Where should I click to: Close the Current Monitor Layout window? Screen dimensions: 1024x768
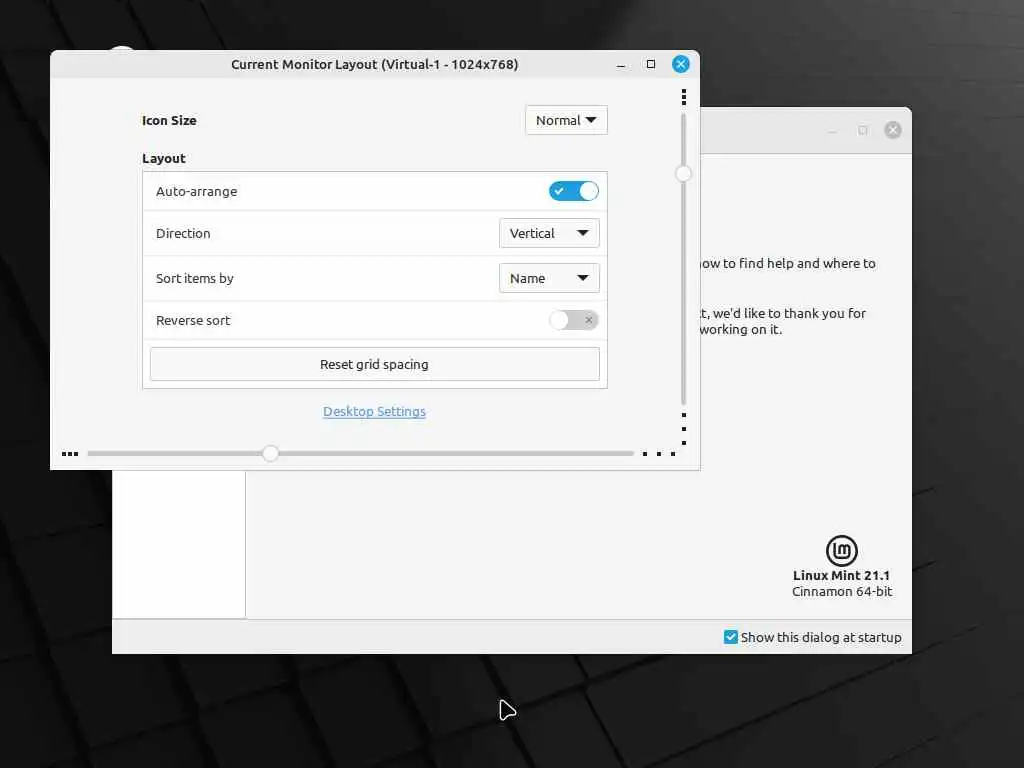point(680,64)
